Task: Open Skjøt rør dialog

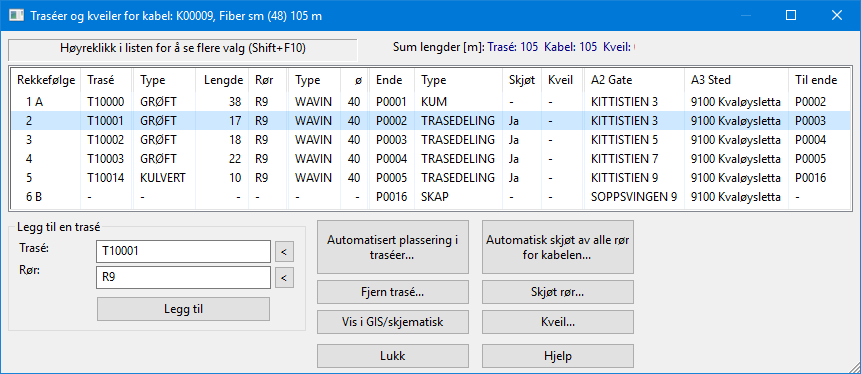Action: pos(558,292)
